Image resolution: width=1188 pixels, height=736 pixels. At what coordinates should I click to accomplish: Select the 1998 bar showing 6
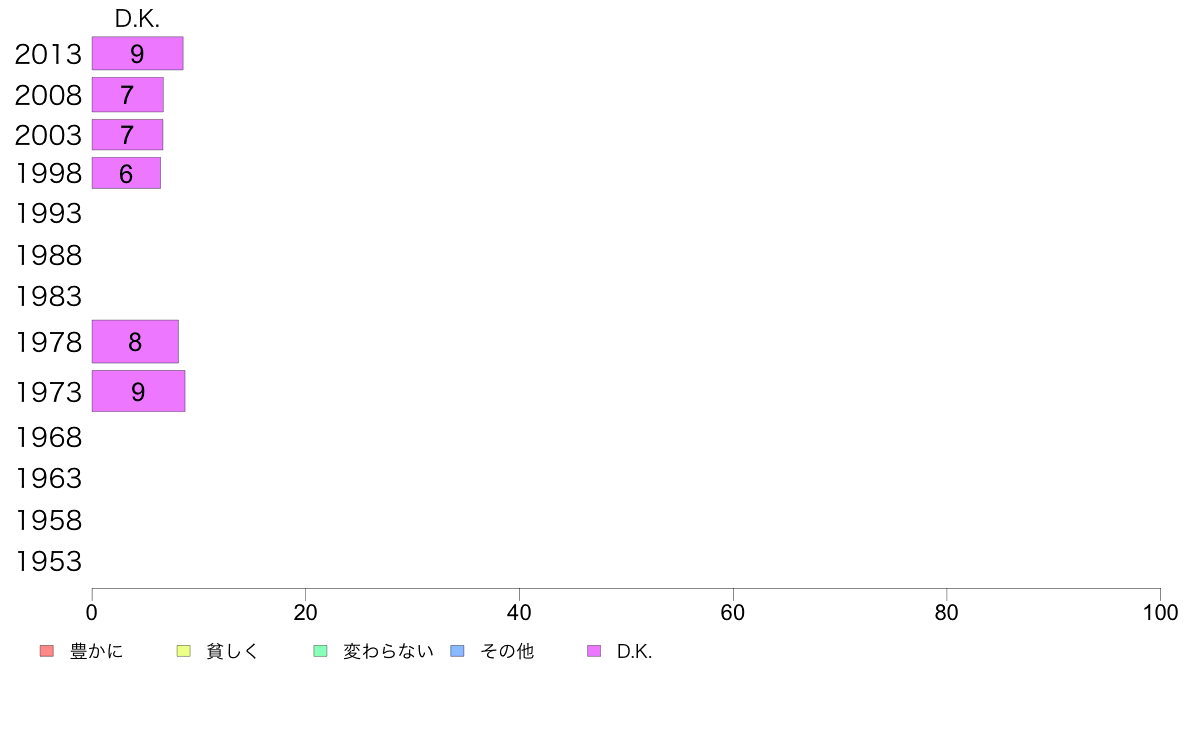coord(126,173)
